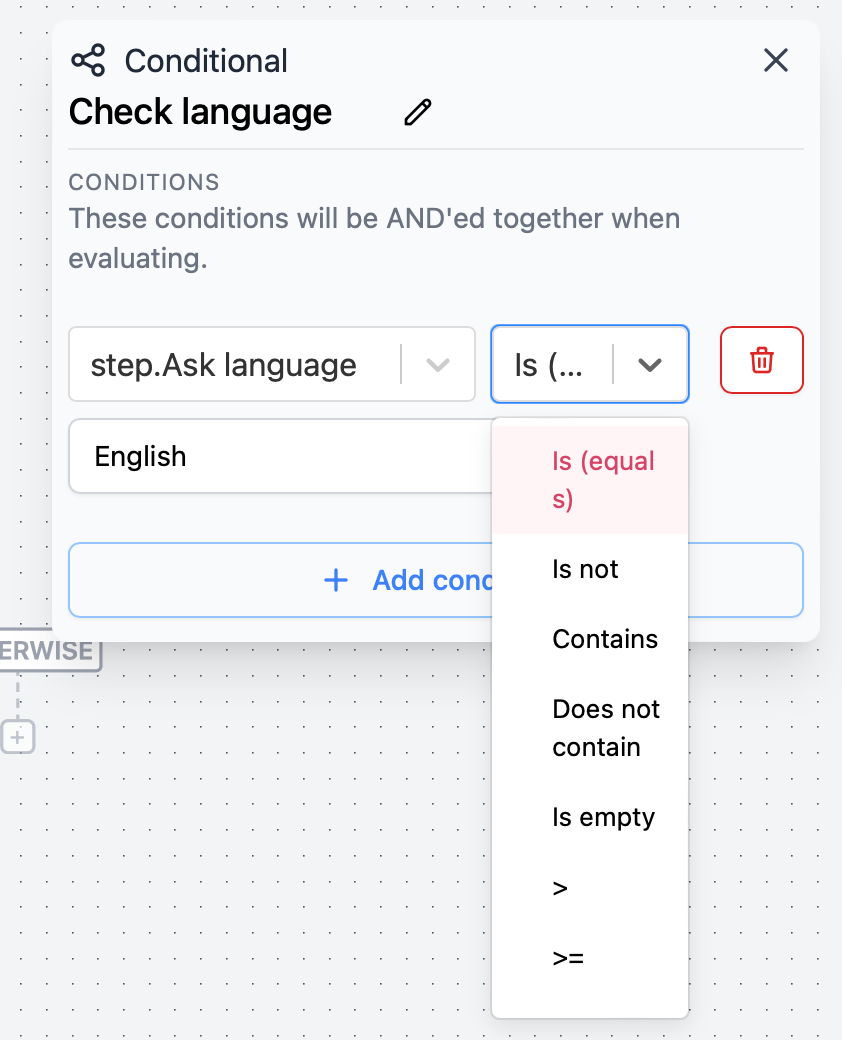Click the Conditional header label

(x=206, y=60)
